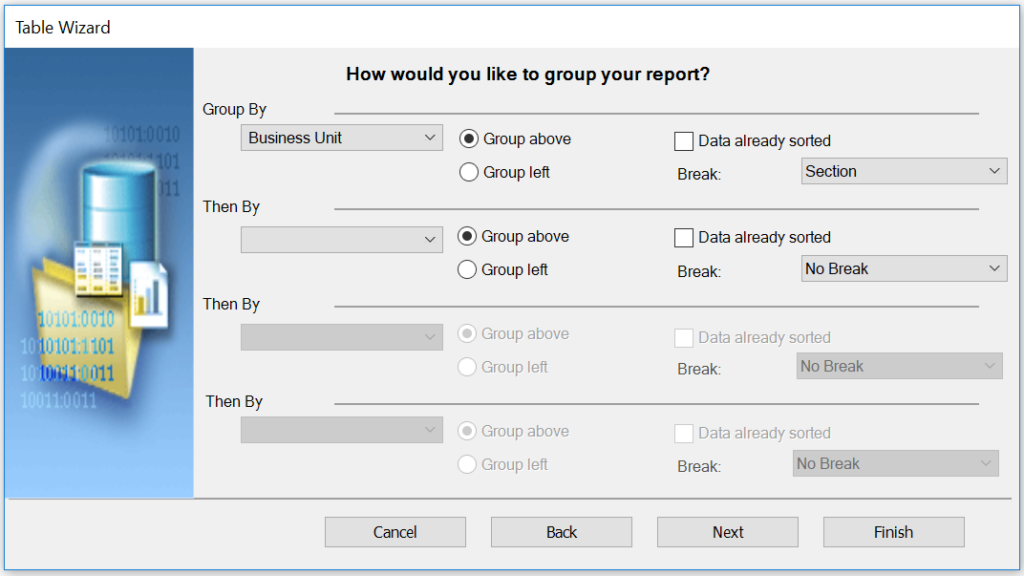The width and height of the screenshot is (1024, 576).
Task: Open the third Then By No Break dropdown
Action: (x=895, y=464)
